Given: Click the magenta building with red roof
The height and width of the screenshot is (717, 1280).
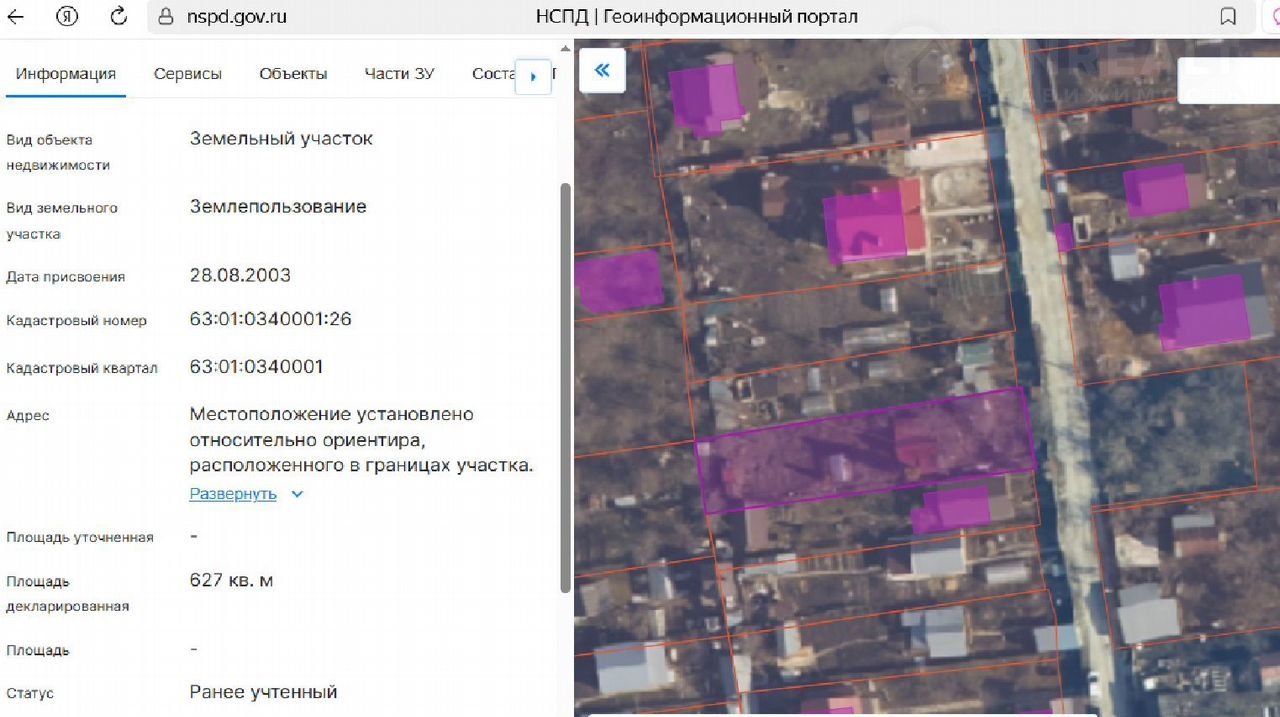Looking at the screenshot, I should click(872, 222).
